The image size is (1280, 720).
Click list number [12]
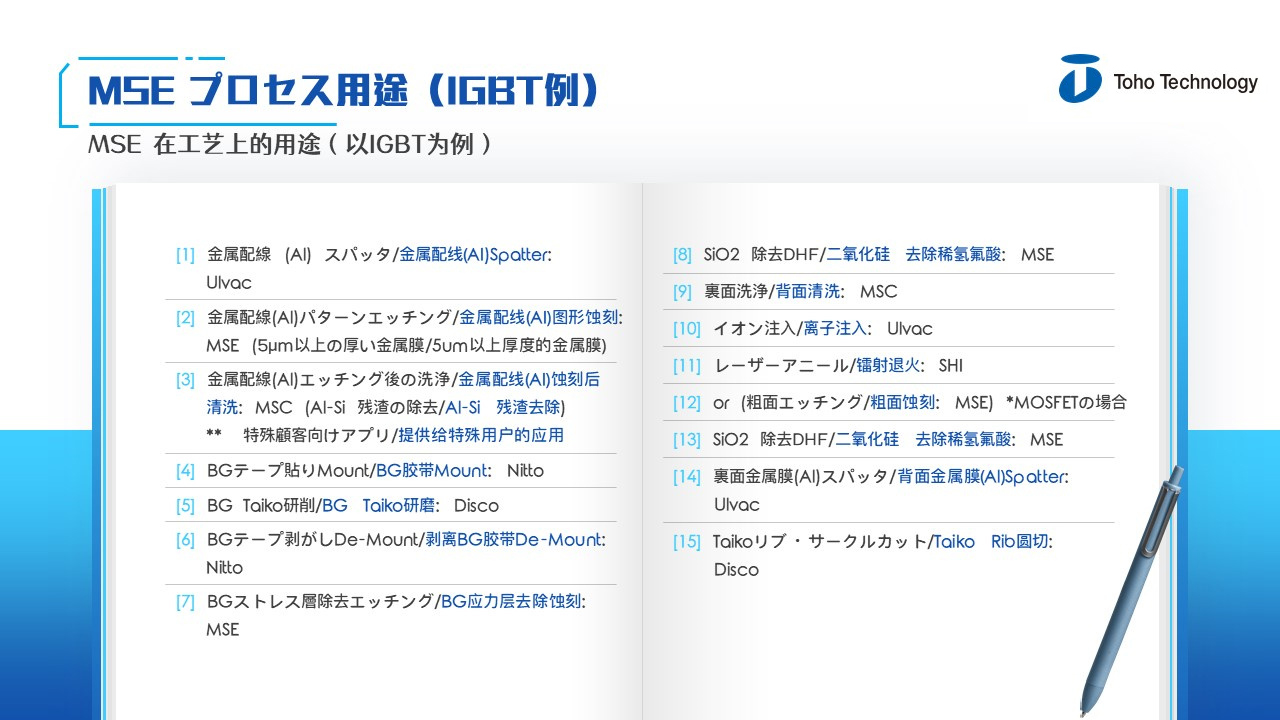[x=686, y=403]
